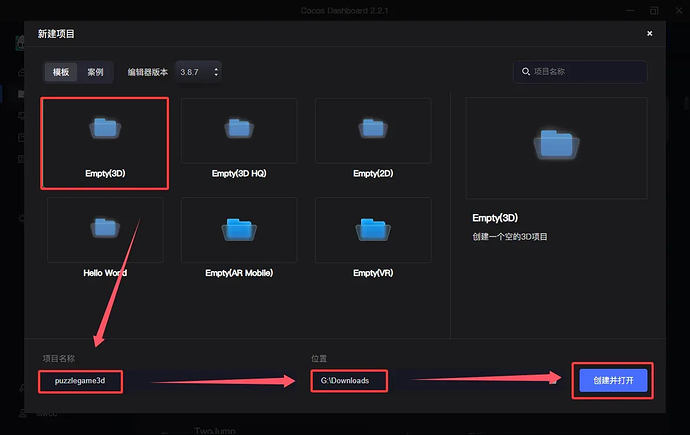Click the Empty(VR) folder icon
Image resolution: width=690 pixels, height=435 pixels.
click(373, 229)
